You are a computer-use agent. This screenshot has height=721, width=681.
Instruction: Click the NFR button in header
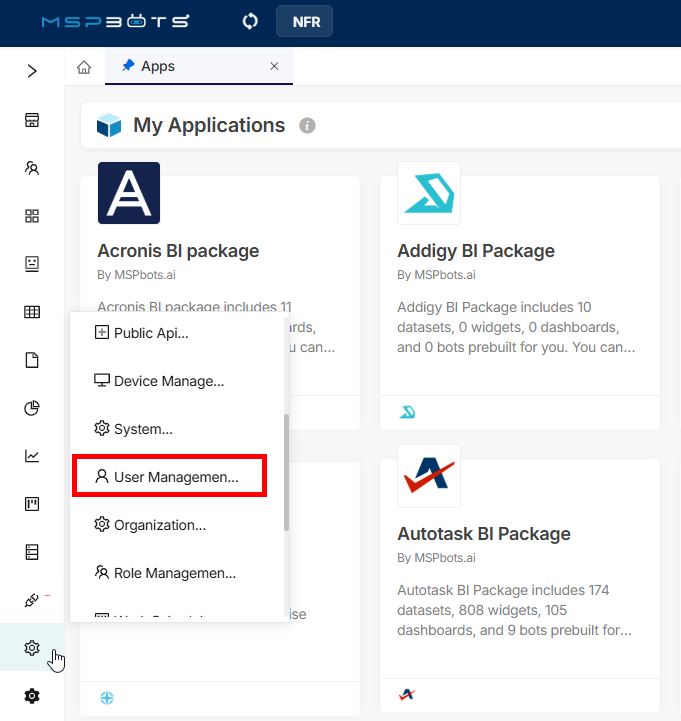tap(306, 22)
